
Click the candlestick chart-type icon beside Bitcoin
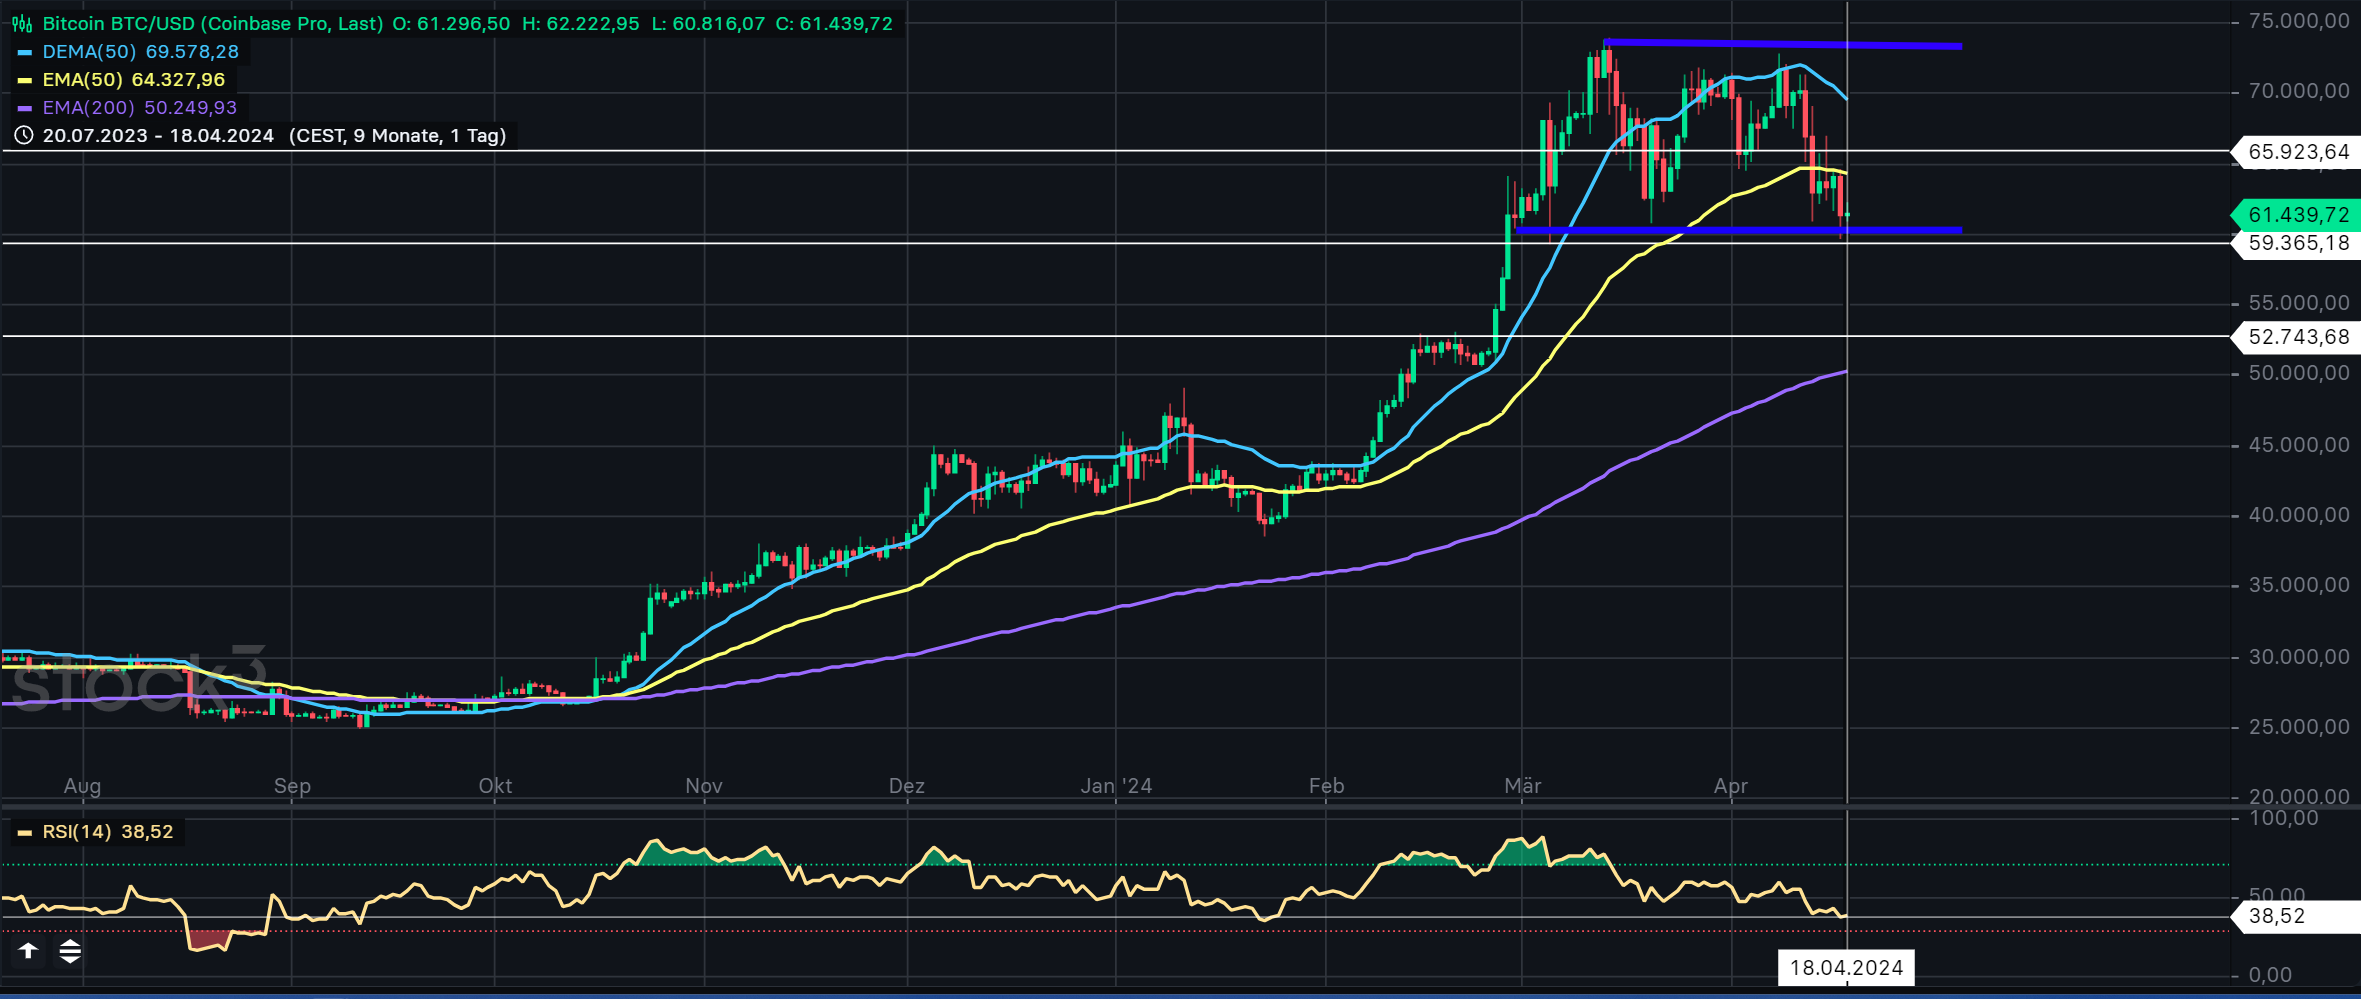[x=22, y=23]
